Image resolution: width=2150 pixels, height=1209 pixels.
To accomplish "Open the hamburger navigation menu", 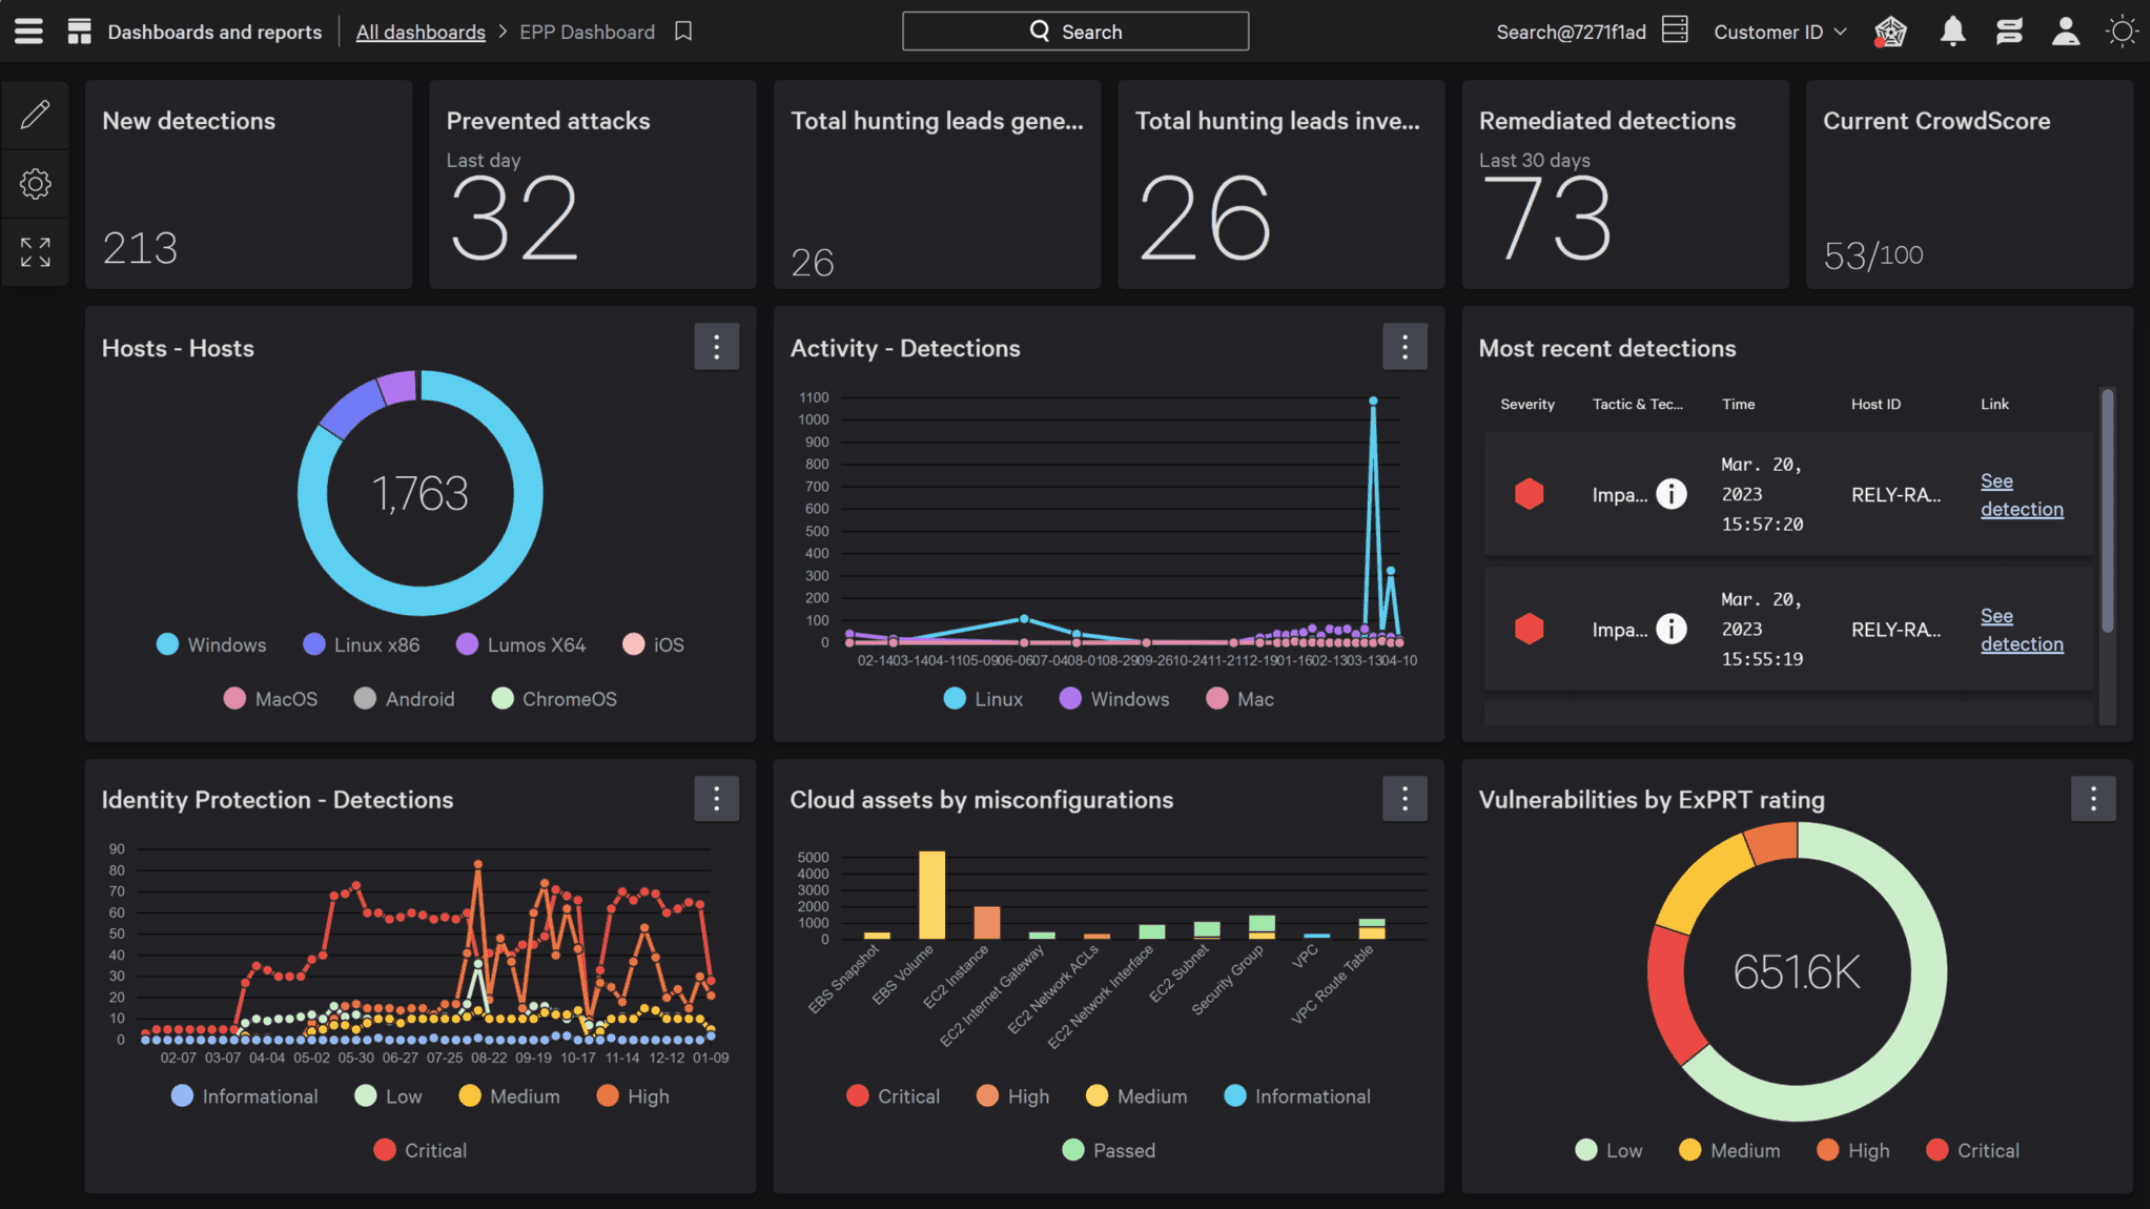I will tap(29, 31).
